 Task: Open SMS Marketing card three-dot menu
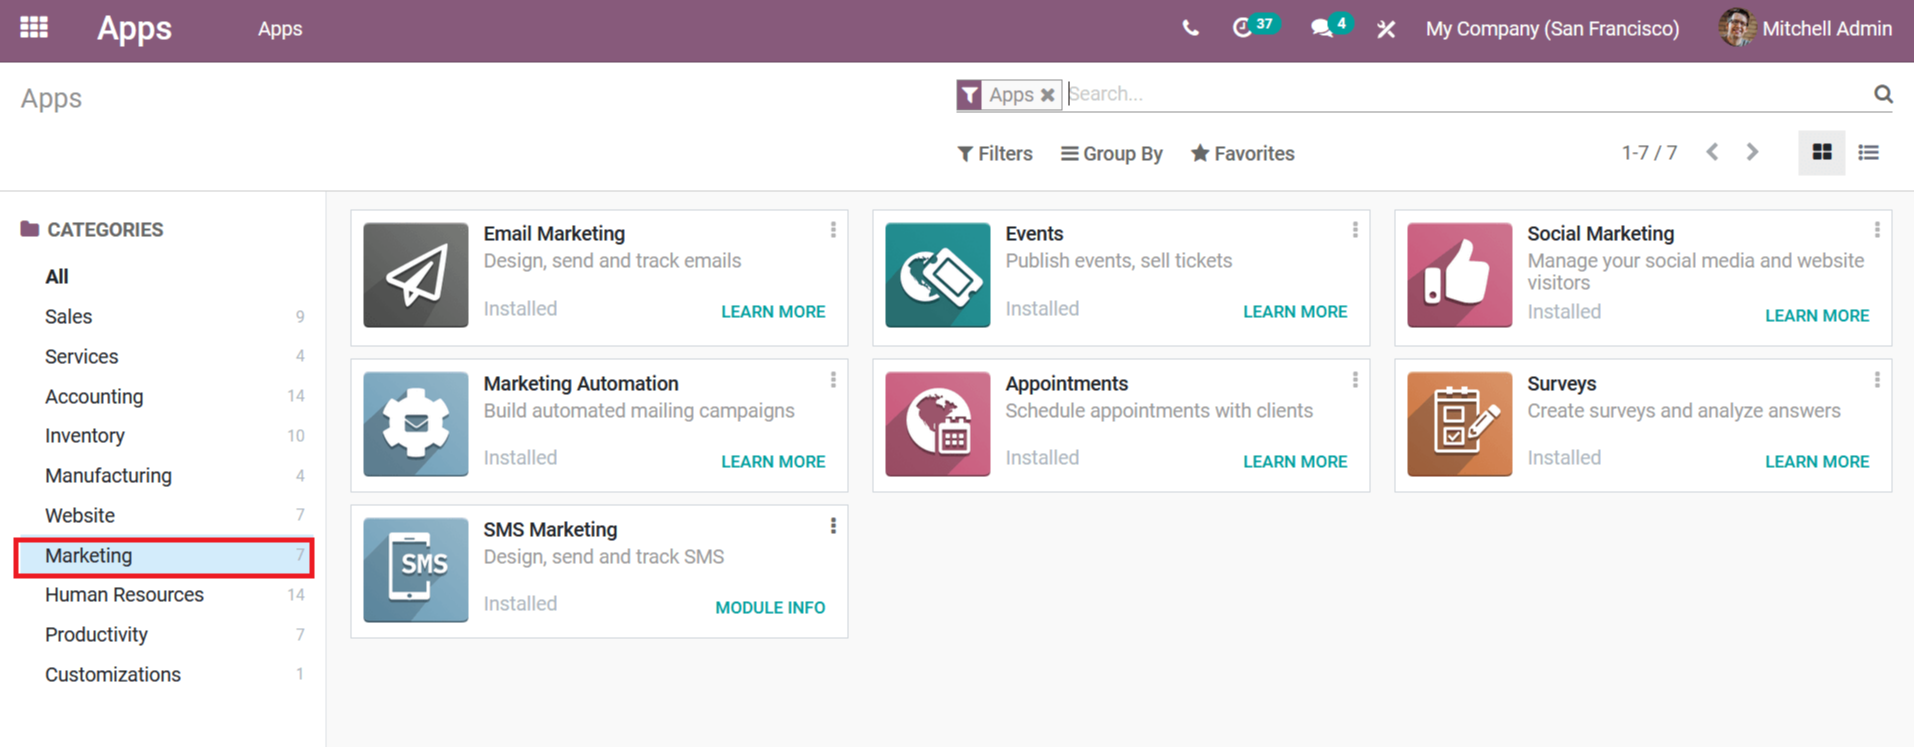pyautogui.click(x=833, y=526)
